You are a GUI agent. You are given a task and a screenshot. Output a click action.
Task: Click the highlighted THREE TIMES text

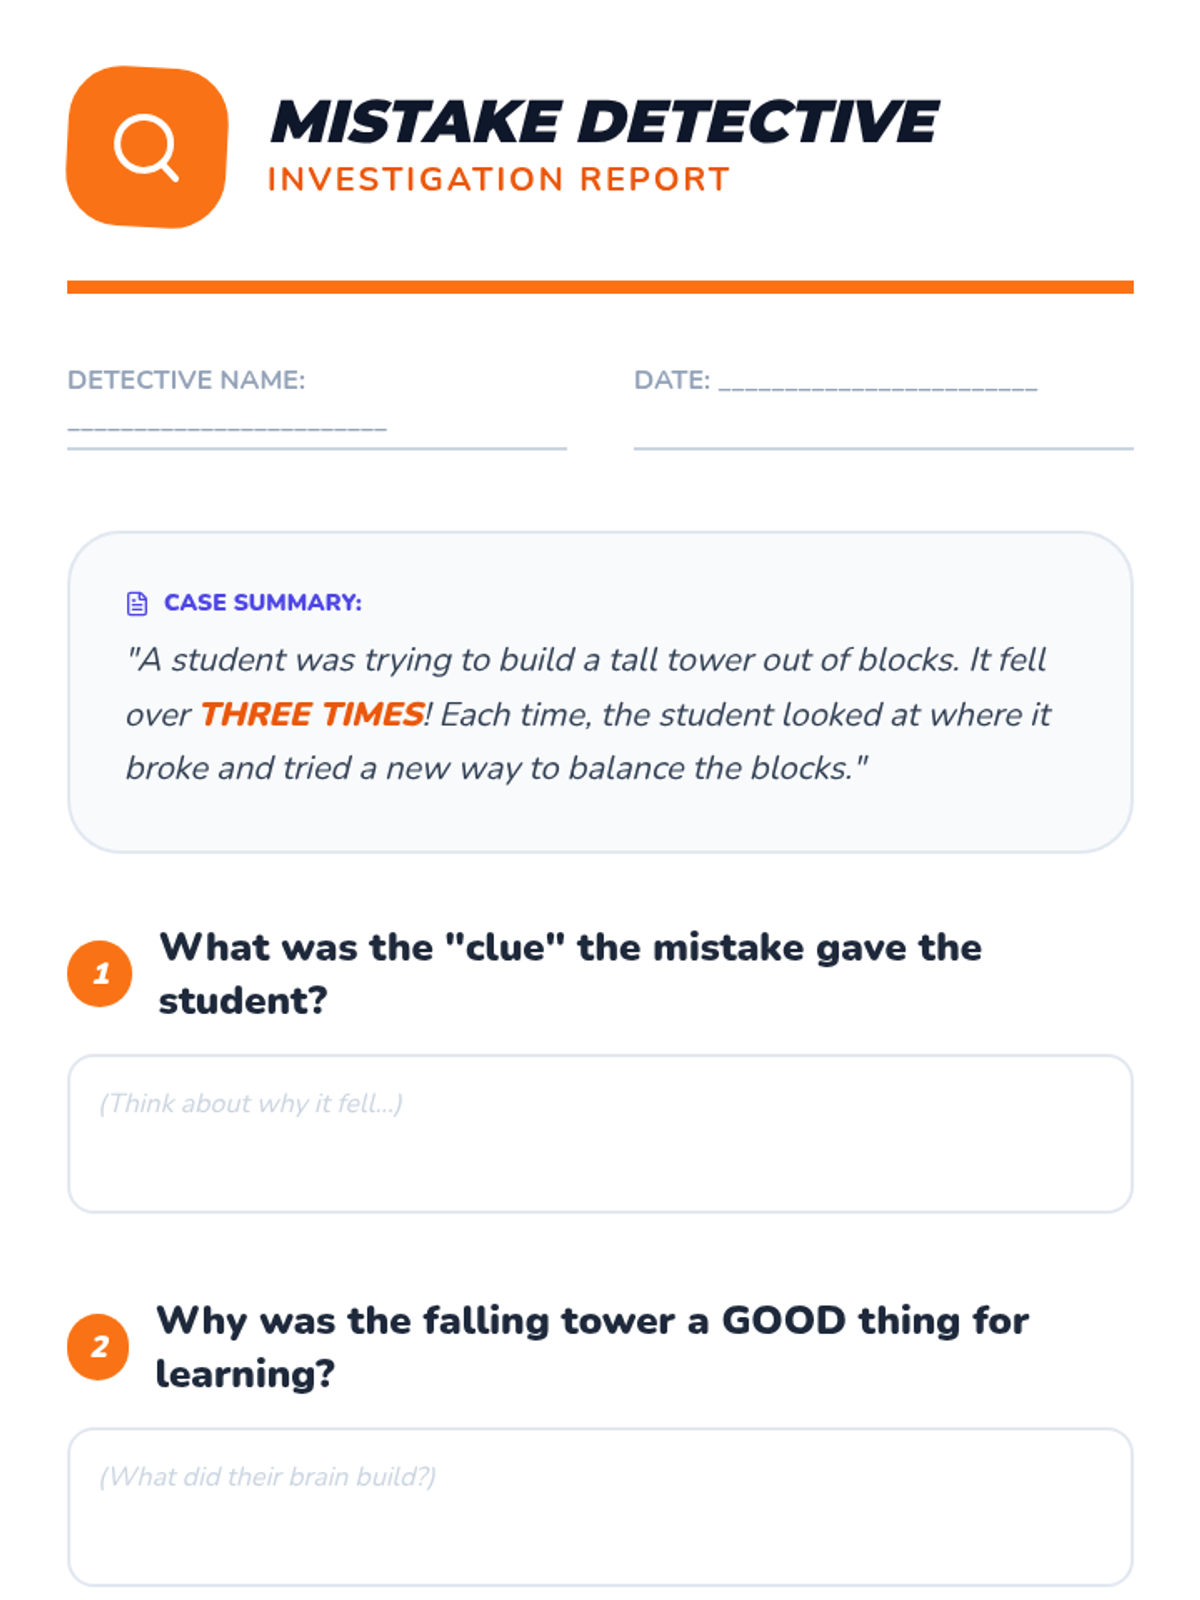click(312, 714)
